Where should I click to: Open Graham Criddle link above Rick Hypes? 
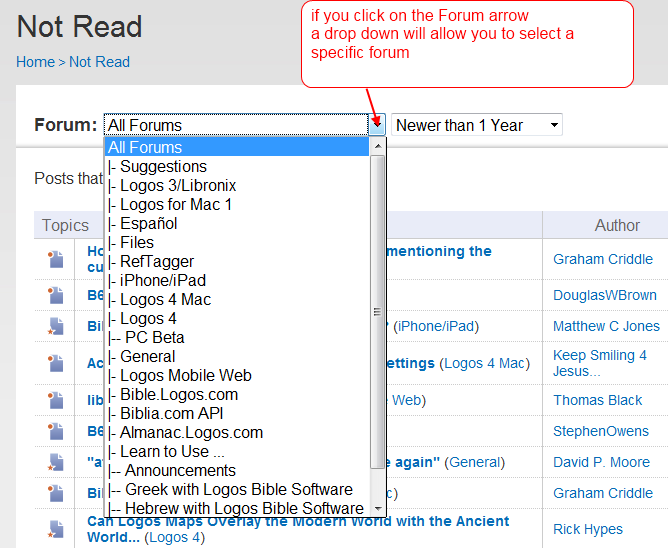[x=603, y=493]
